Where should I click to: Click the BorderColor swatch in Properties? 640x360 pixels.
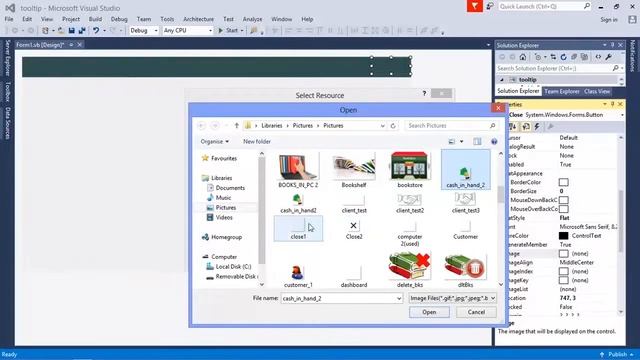(563, 182)
